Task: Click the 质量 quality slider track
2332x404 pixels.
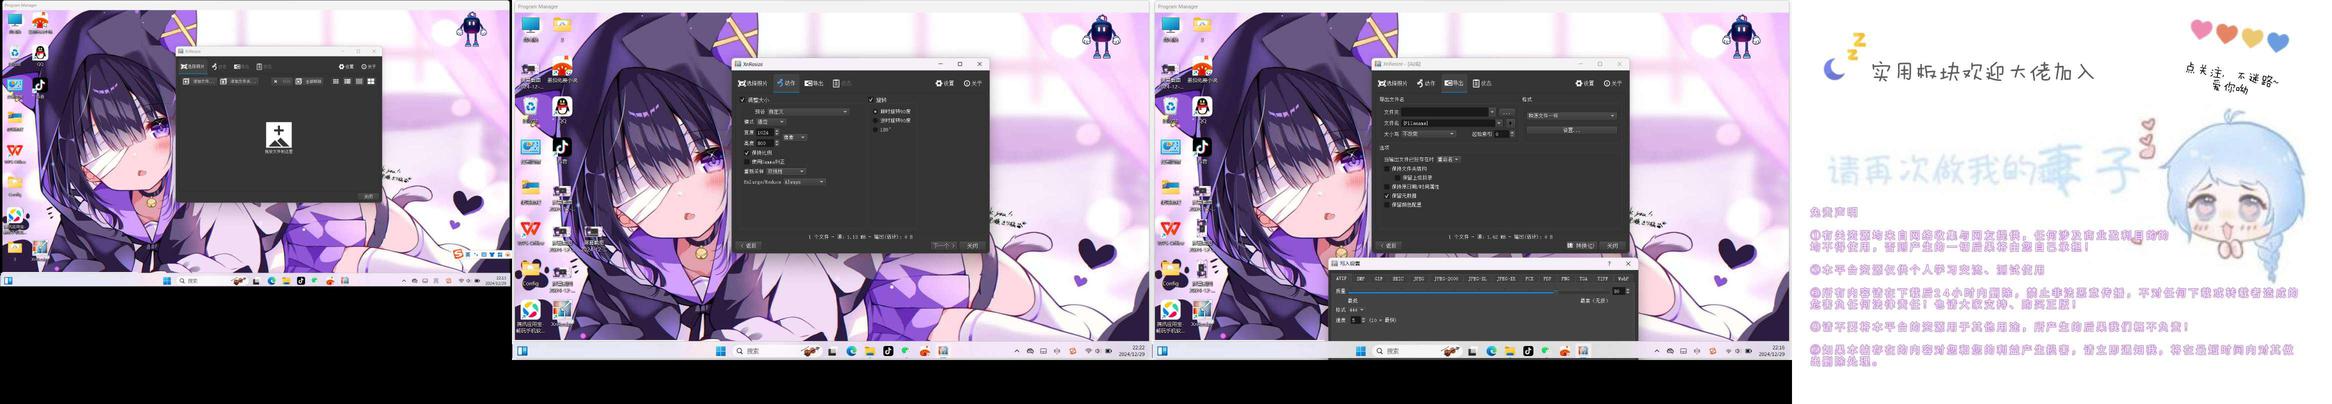Action: click(1478, 292)
